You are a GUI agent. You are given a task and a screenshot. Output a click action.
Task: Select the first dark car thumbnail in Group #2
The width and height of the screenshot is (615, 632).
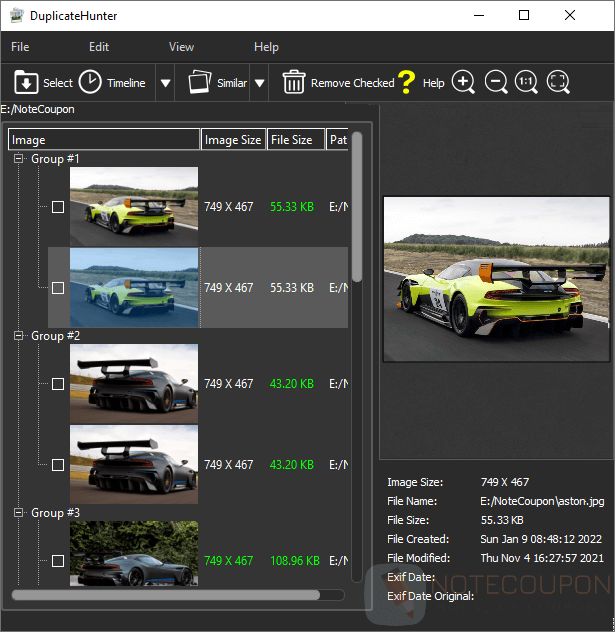click(134, 383)
